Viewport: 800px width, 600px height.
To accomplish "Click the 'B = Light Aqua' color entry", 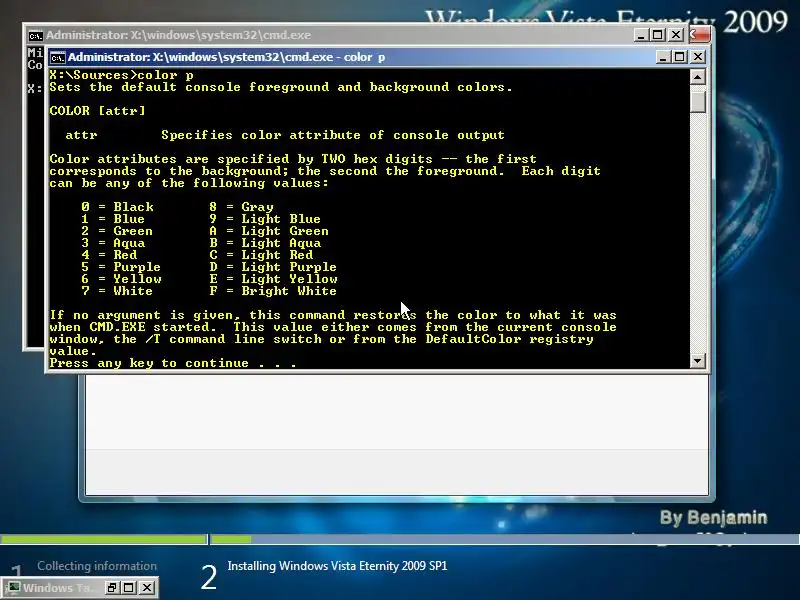I will pyautogui.click(x=265, y=243).
